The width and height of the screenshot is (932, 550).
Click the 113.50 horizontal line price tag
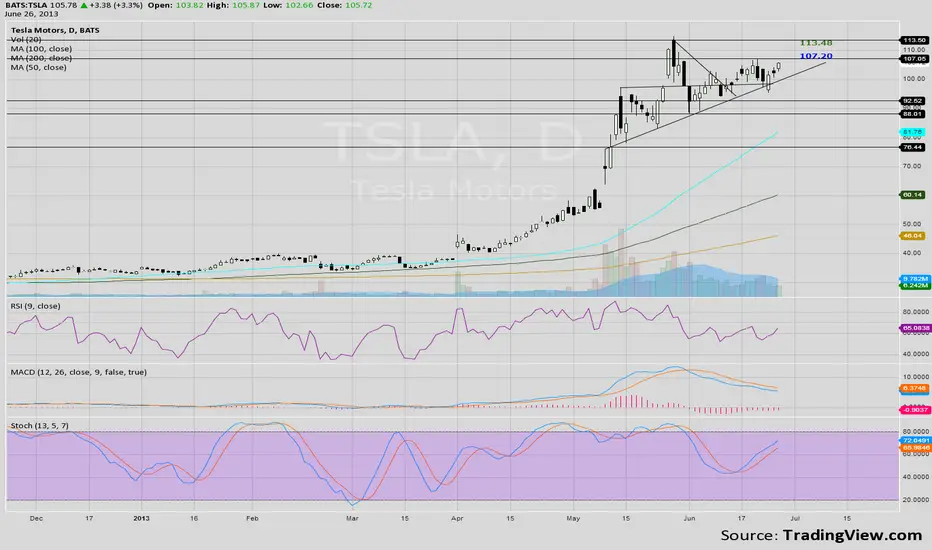[914, 40]
